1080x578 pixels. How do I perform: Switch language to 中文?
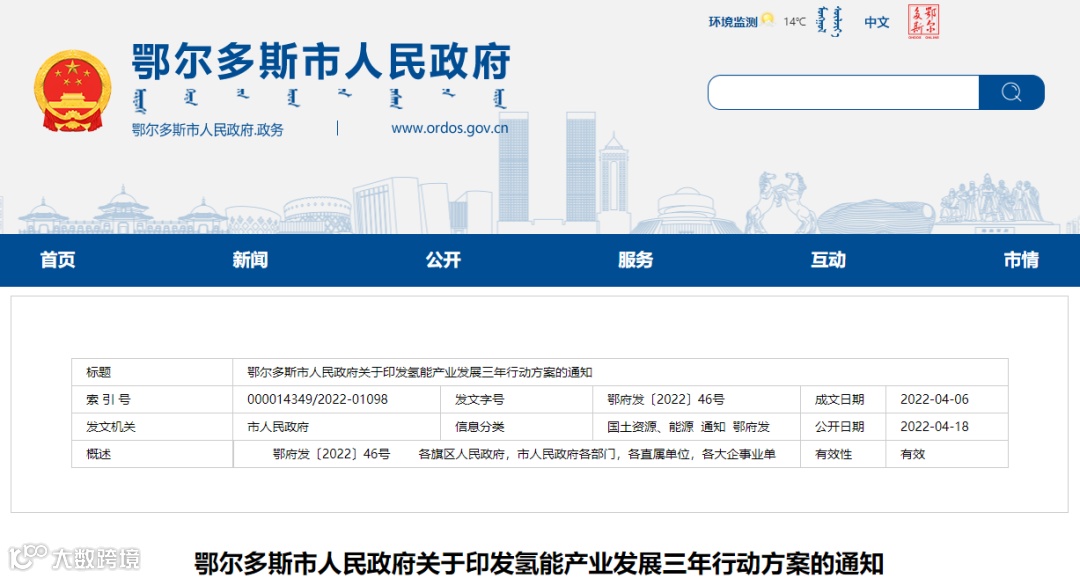(x=877, y=22)
